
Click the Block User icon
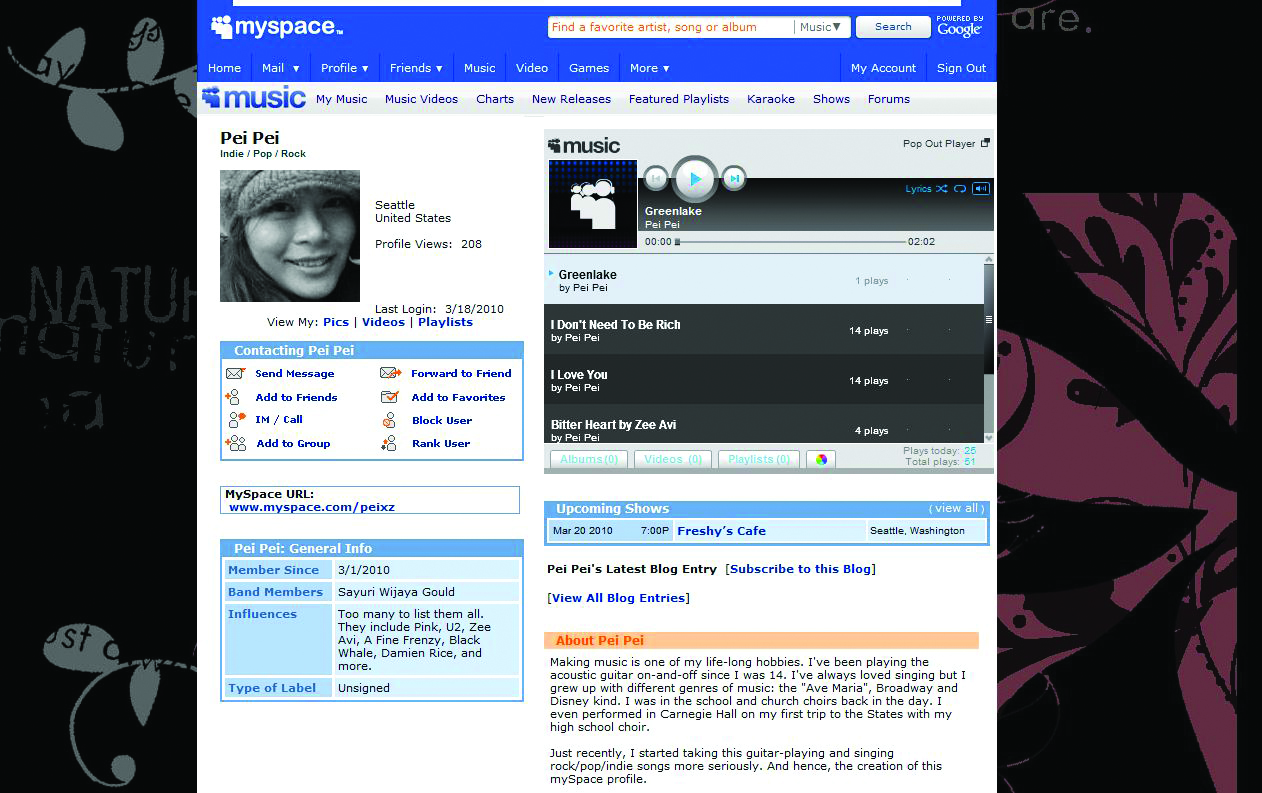pyautogui.click(x=389, y=421)
